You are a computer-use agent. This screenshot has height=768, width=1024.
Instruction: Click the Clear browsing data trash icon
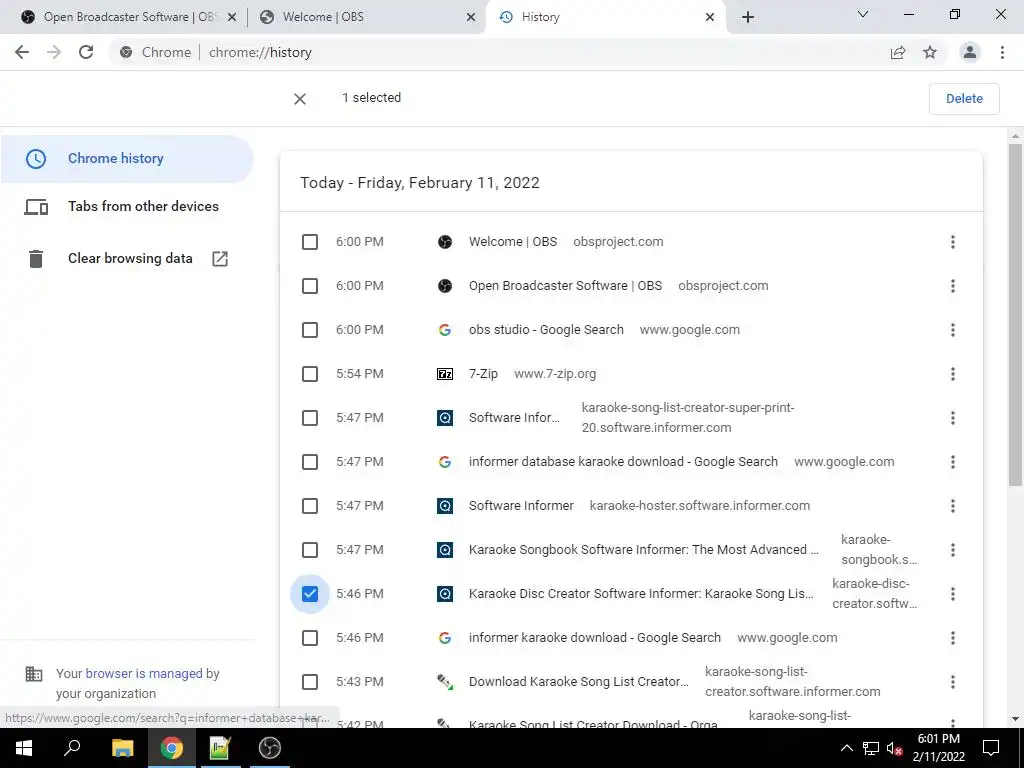tap(36, 259)
